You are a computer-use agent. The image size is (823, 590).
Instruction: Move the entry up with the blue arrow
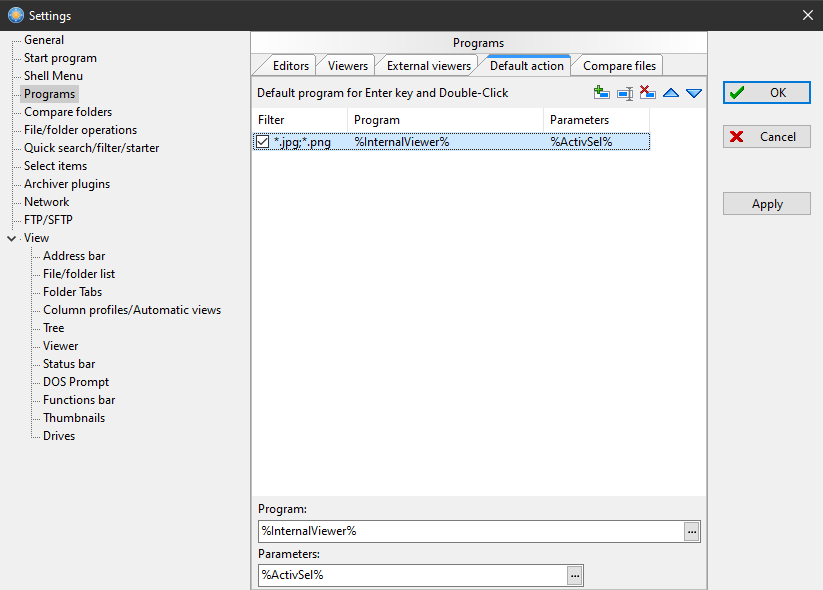671,93
